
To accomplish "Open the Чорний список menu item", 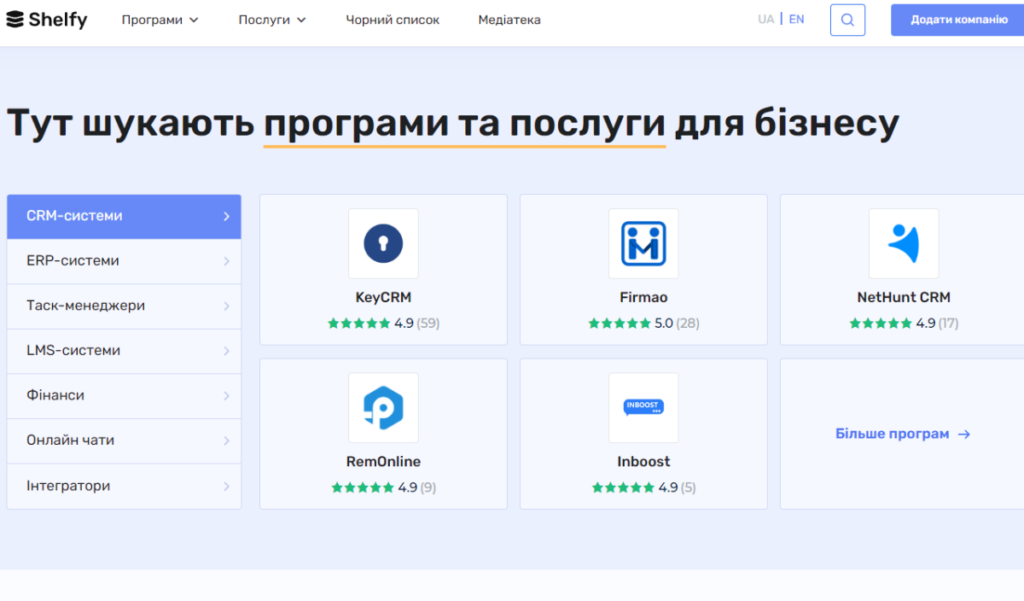I will (x=392, y=18).
